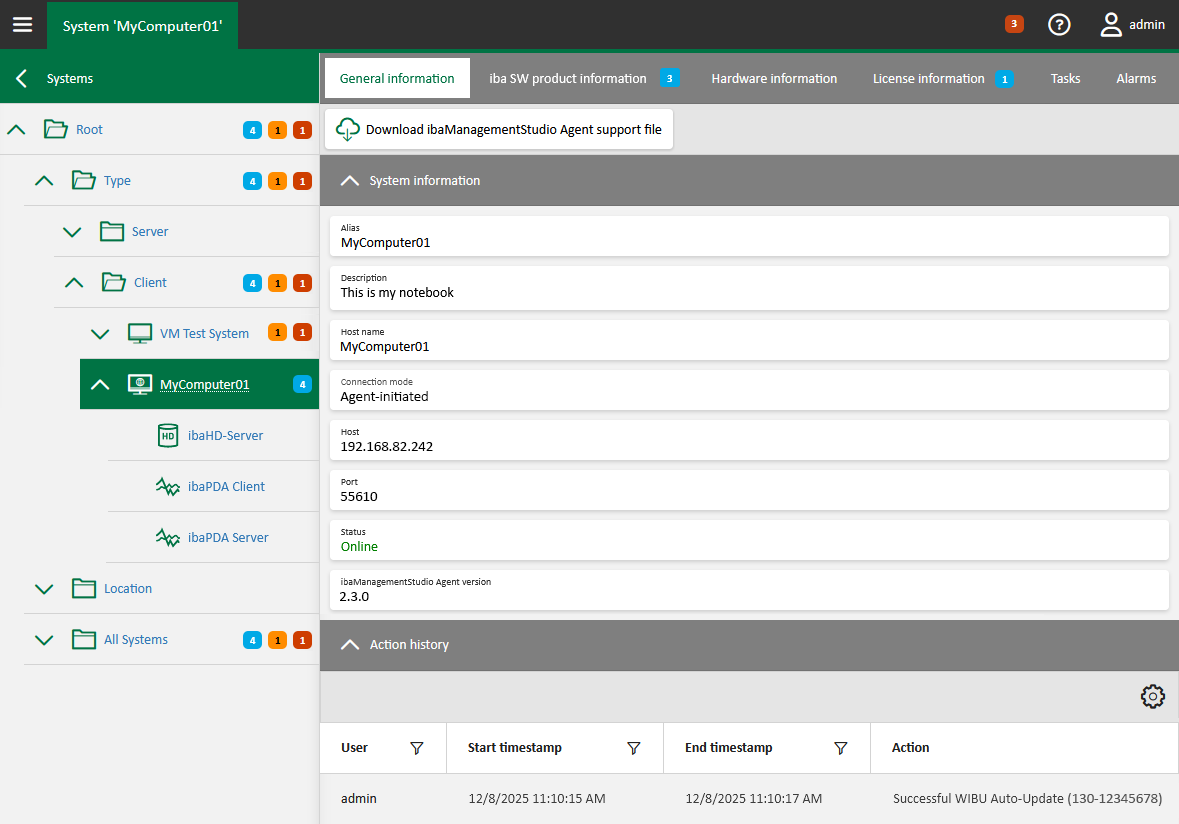Viewport: 1179px width, 824px height.
Task: Collapse the System information section
Action: coord(350,181)
